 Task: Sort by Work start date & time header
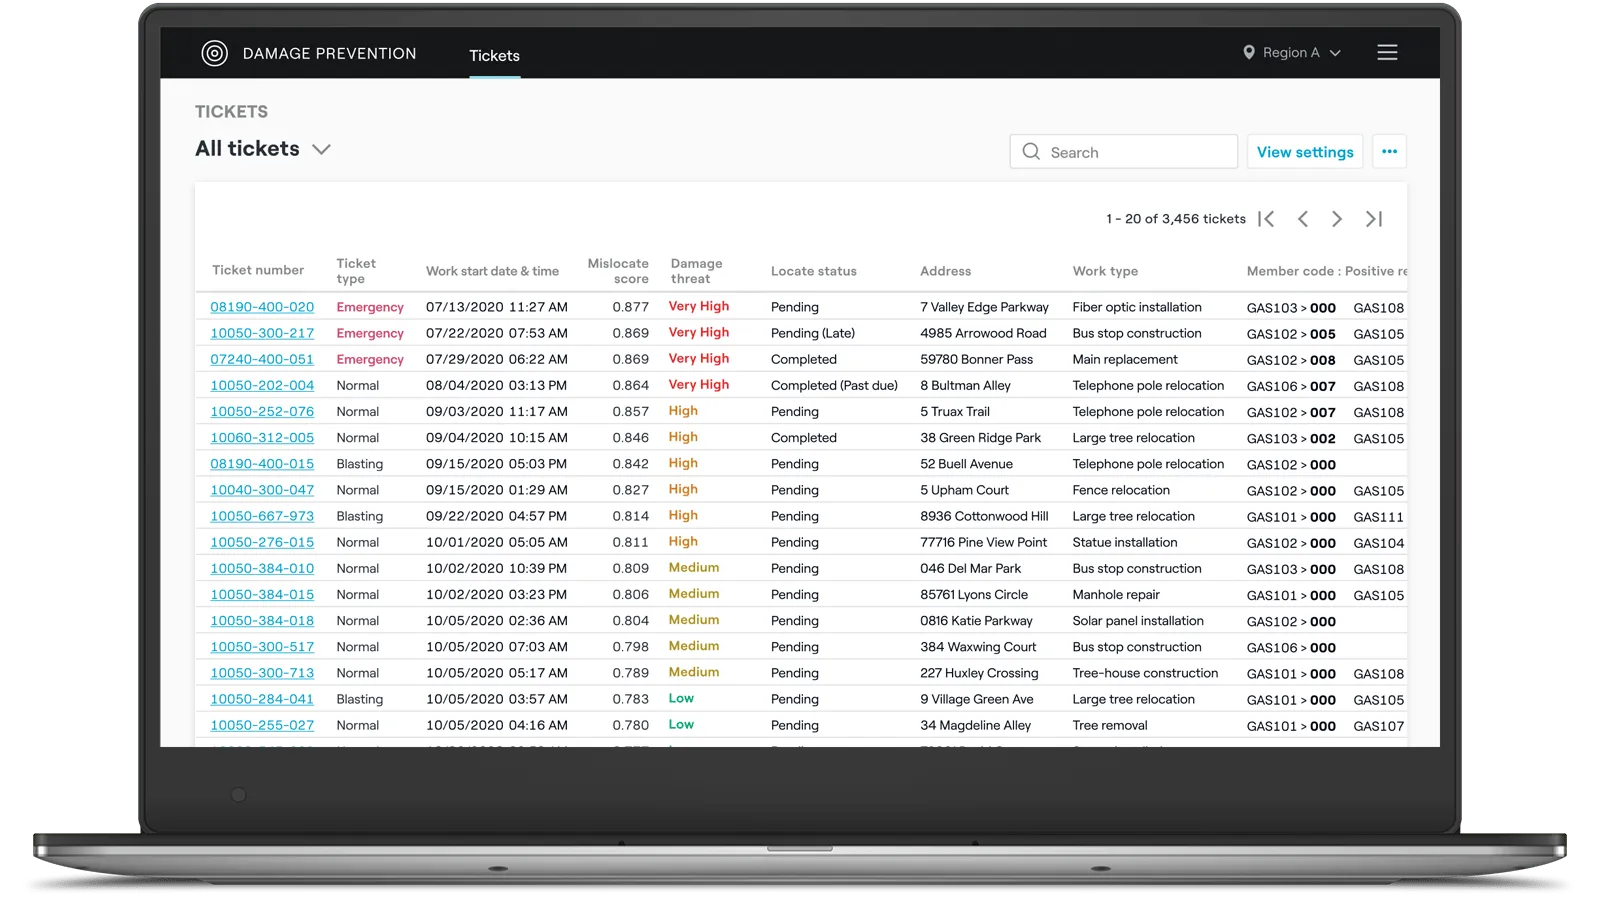[492, 271]
